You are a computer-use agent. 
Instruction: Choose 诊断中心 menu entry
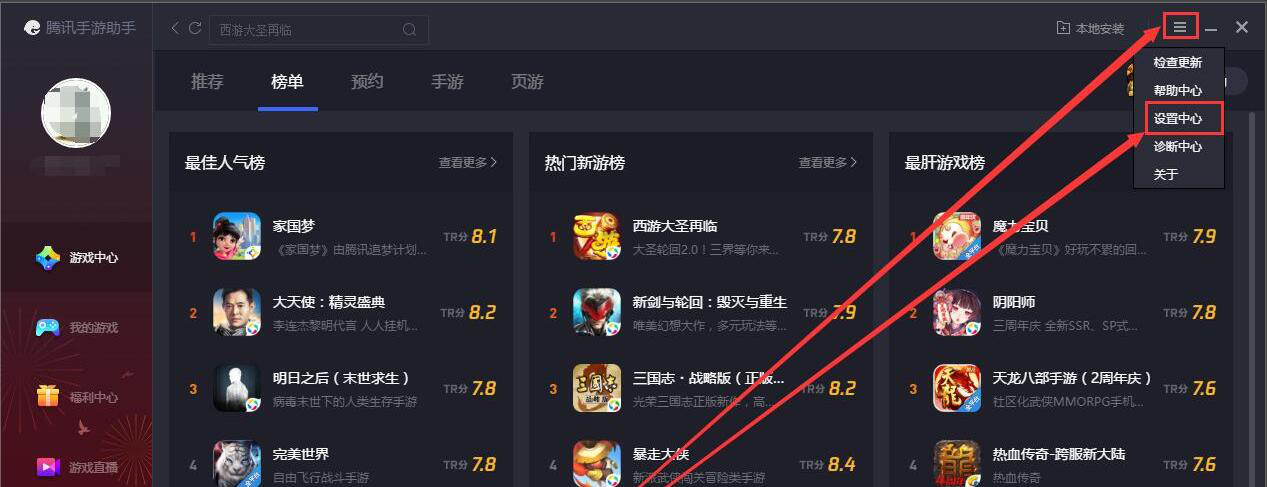[1178, 146]
